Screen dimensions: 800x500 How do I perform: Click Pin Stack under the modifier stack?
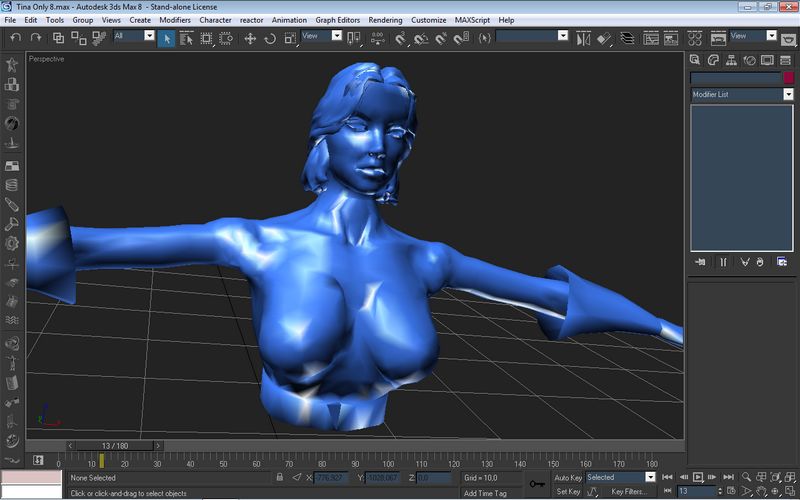pyautogui.click(x=700, y=262)
